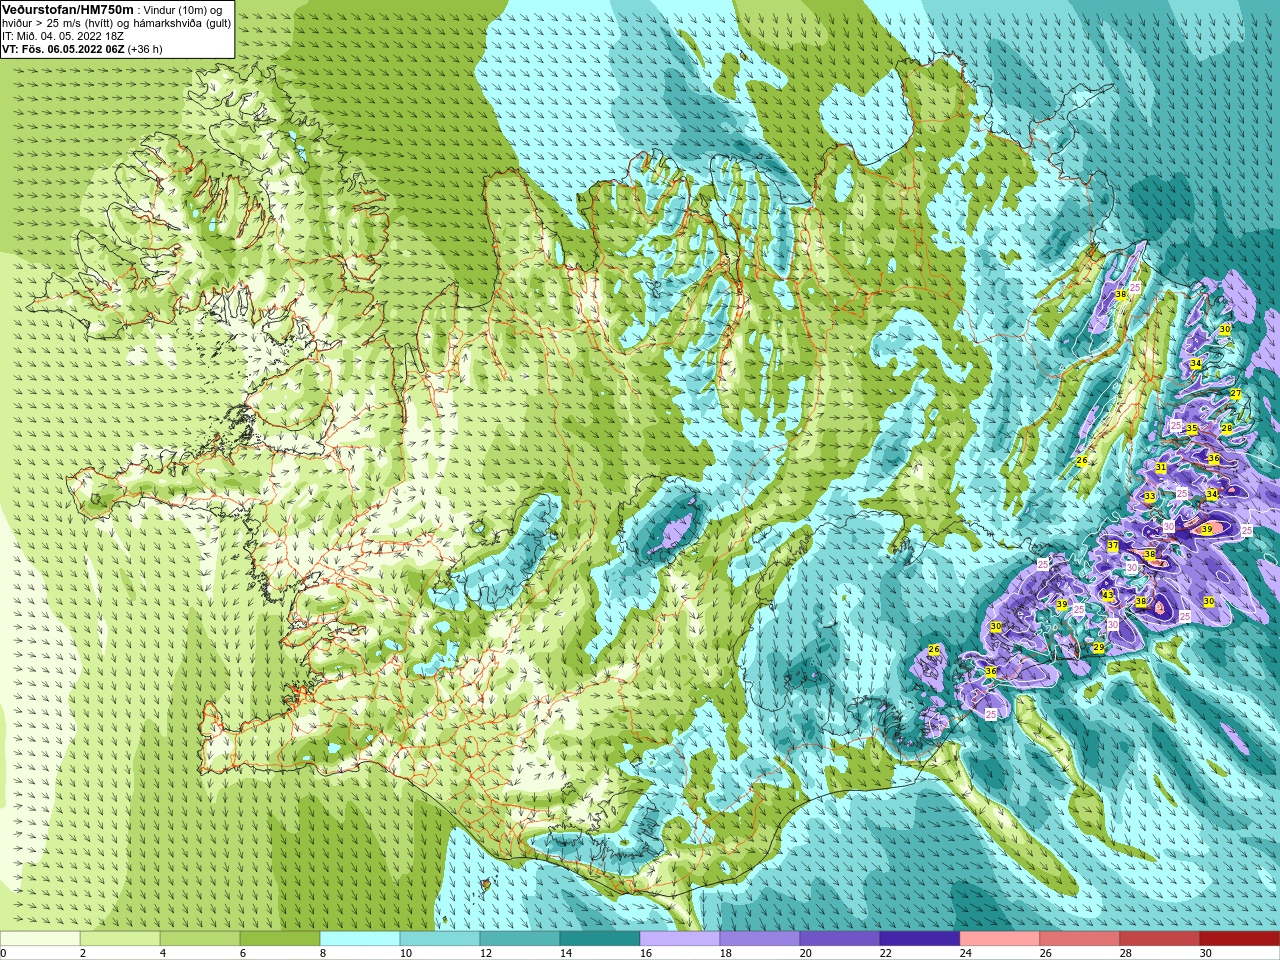
Task: Click the color scale label 4
Action: tap(163, 953)
